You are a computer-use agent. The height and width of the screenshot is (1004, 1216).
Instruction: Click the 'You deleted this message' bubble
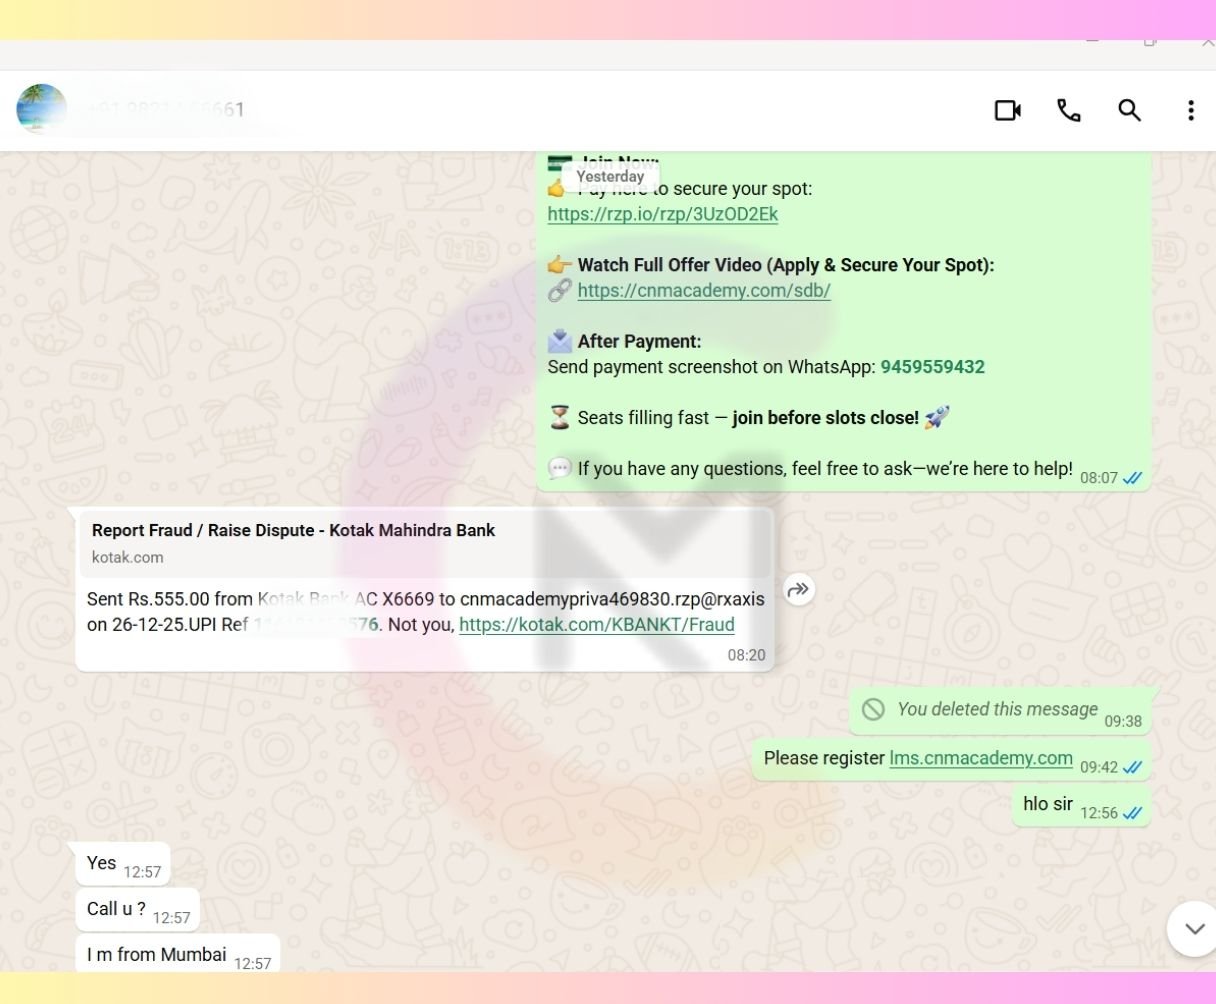(x=1000, y=711)
